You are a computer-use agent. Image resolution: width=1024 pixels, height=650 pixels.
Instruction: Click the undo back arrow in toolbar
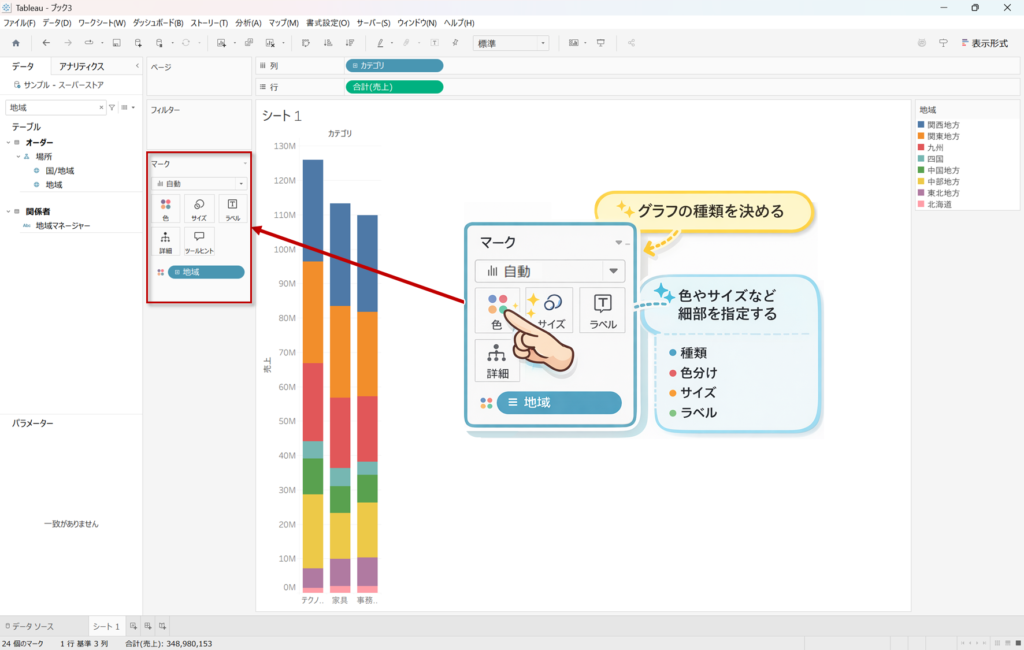coord(46,43)
